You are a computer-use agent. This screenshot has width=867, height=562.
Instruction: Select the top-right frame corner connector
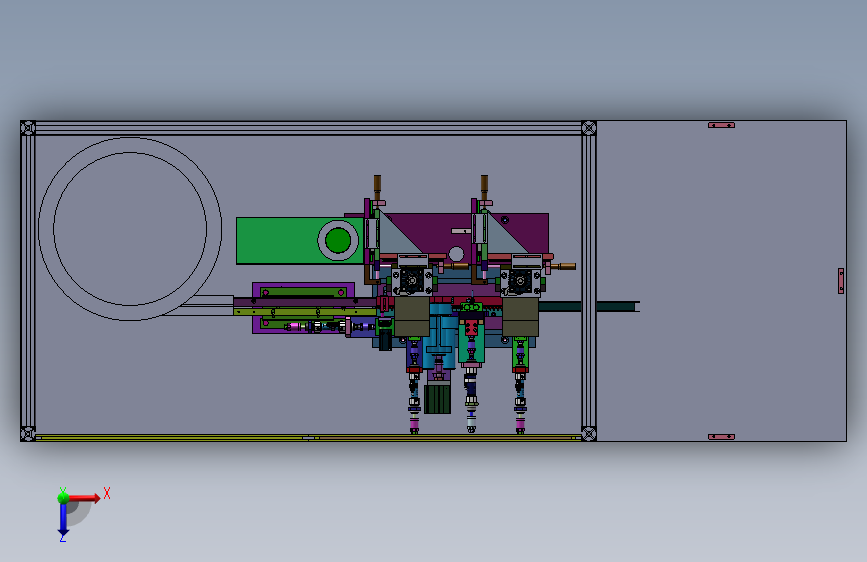pos(589,128)
